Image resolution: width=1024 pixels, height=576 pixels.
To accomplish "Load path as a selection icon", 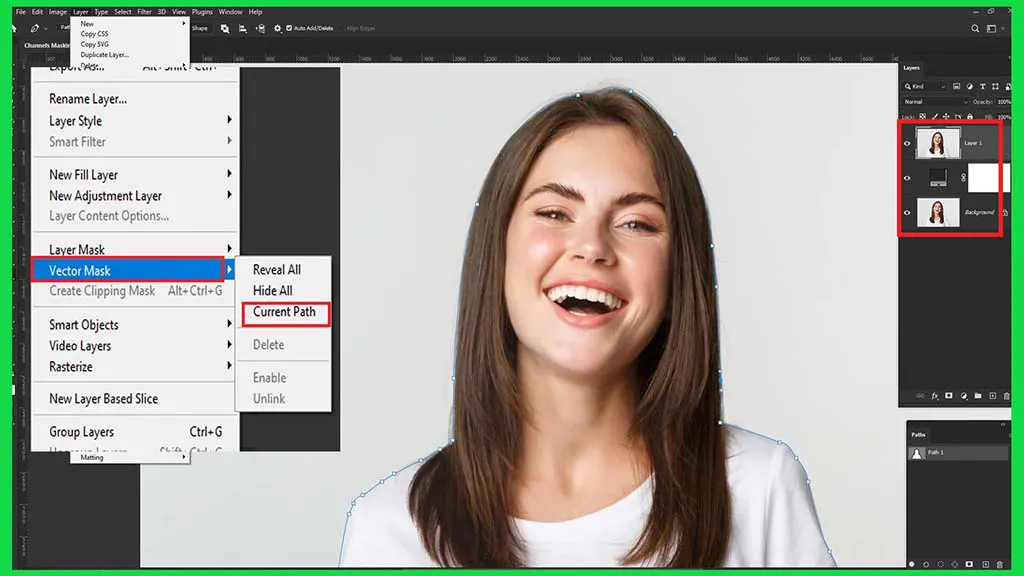I will click(x=940, y=564).
